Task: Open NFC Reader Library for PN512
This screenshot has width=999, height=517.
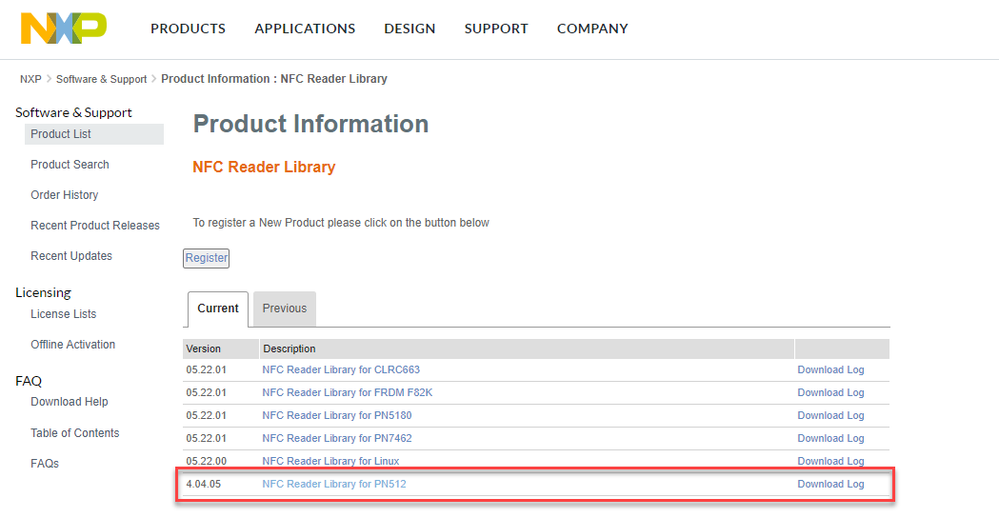Action: tap(334, 484)
